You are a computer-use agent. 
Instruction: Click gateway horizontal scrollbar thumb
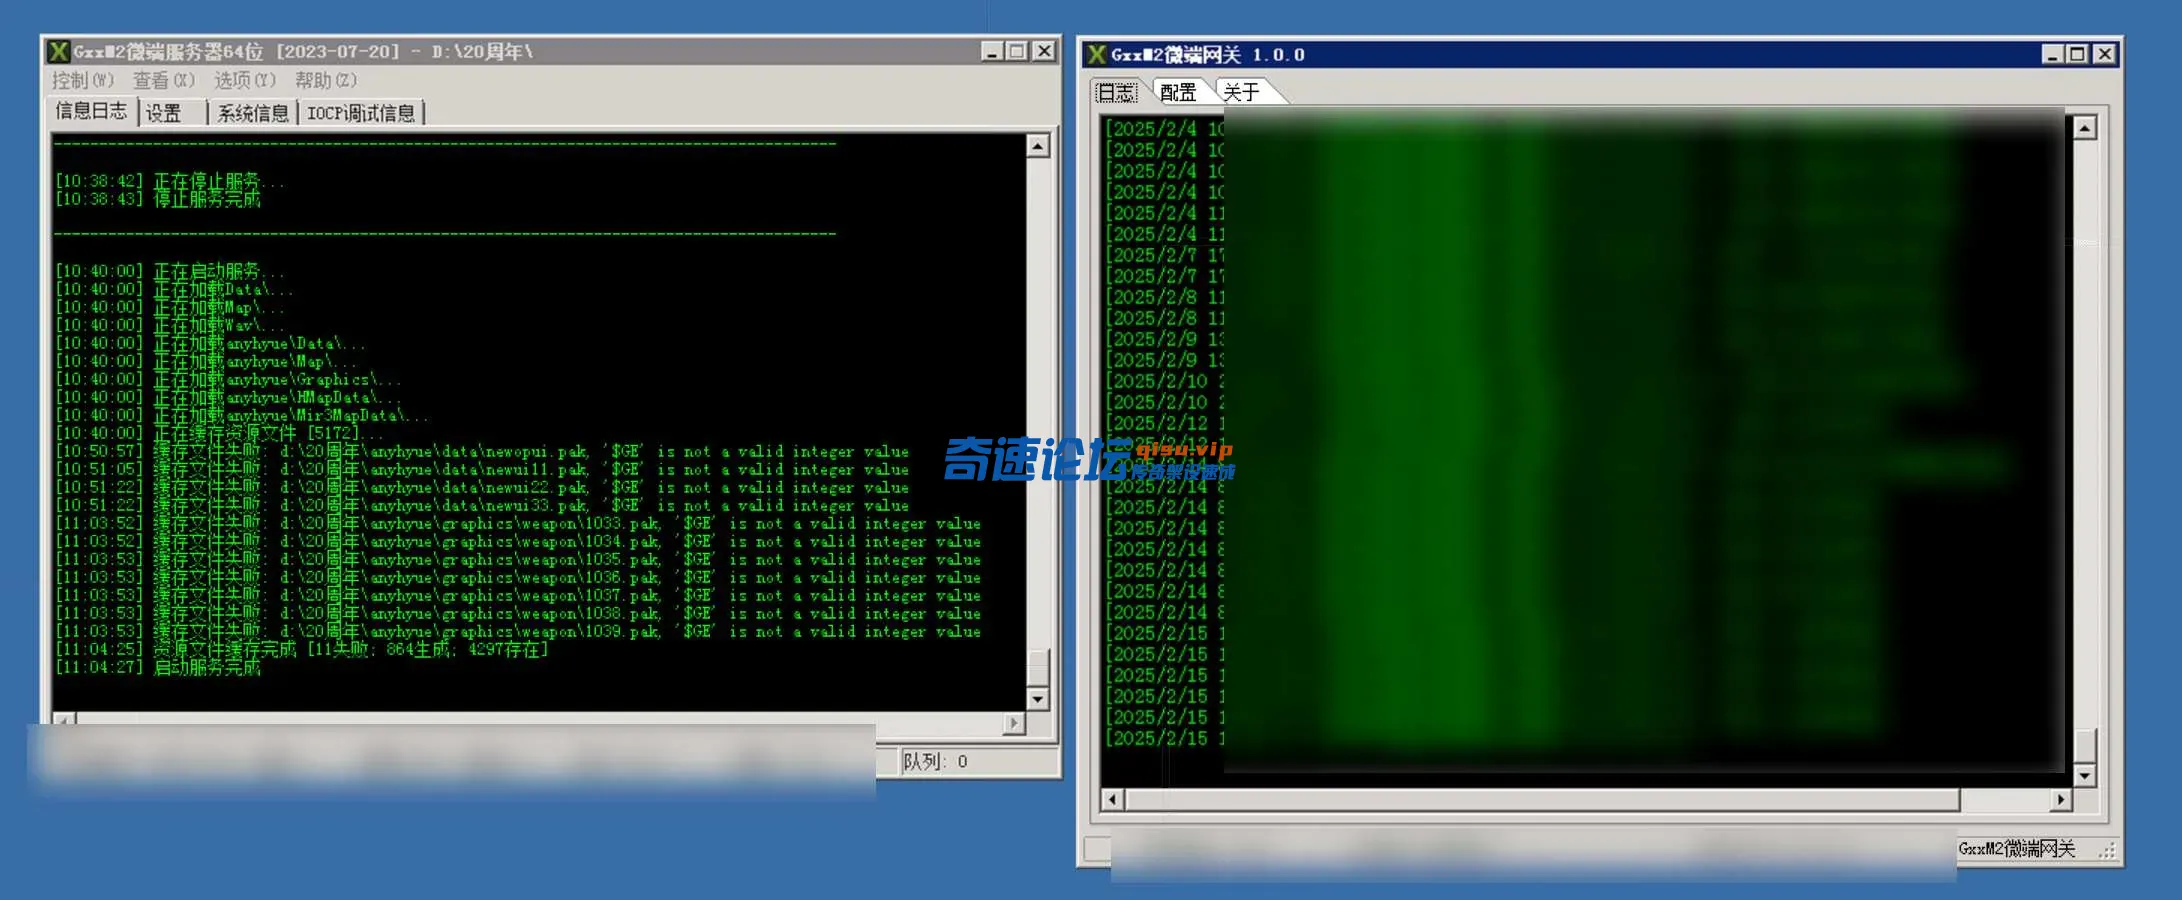(1543, 800)
